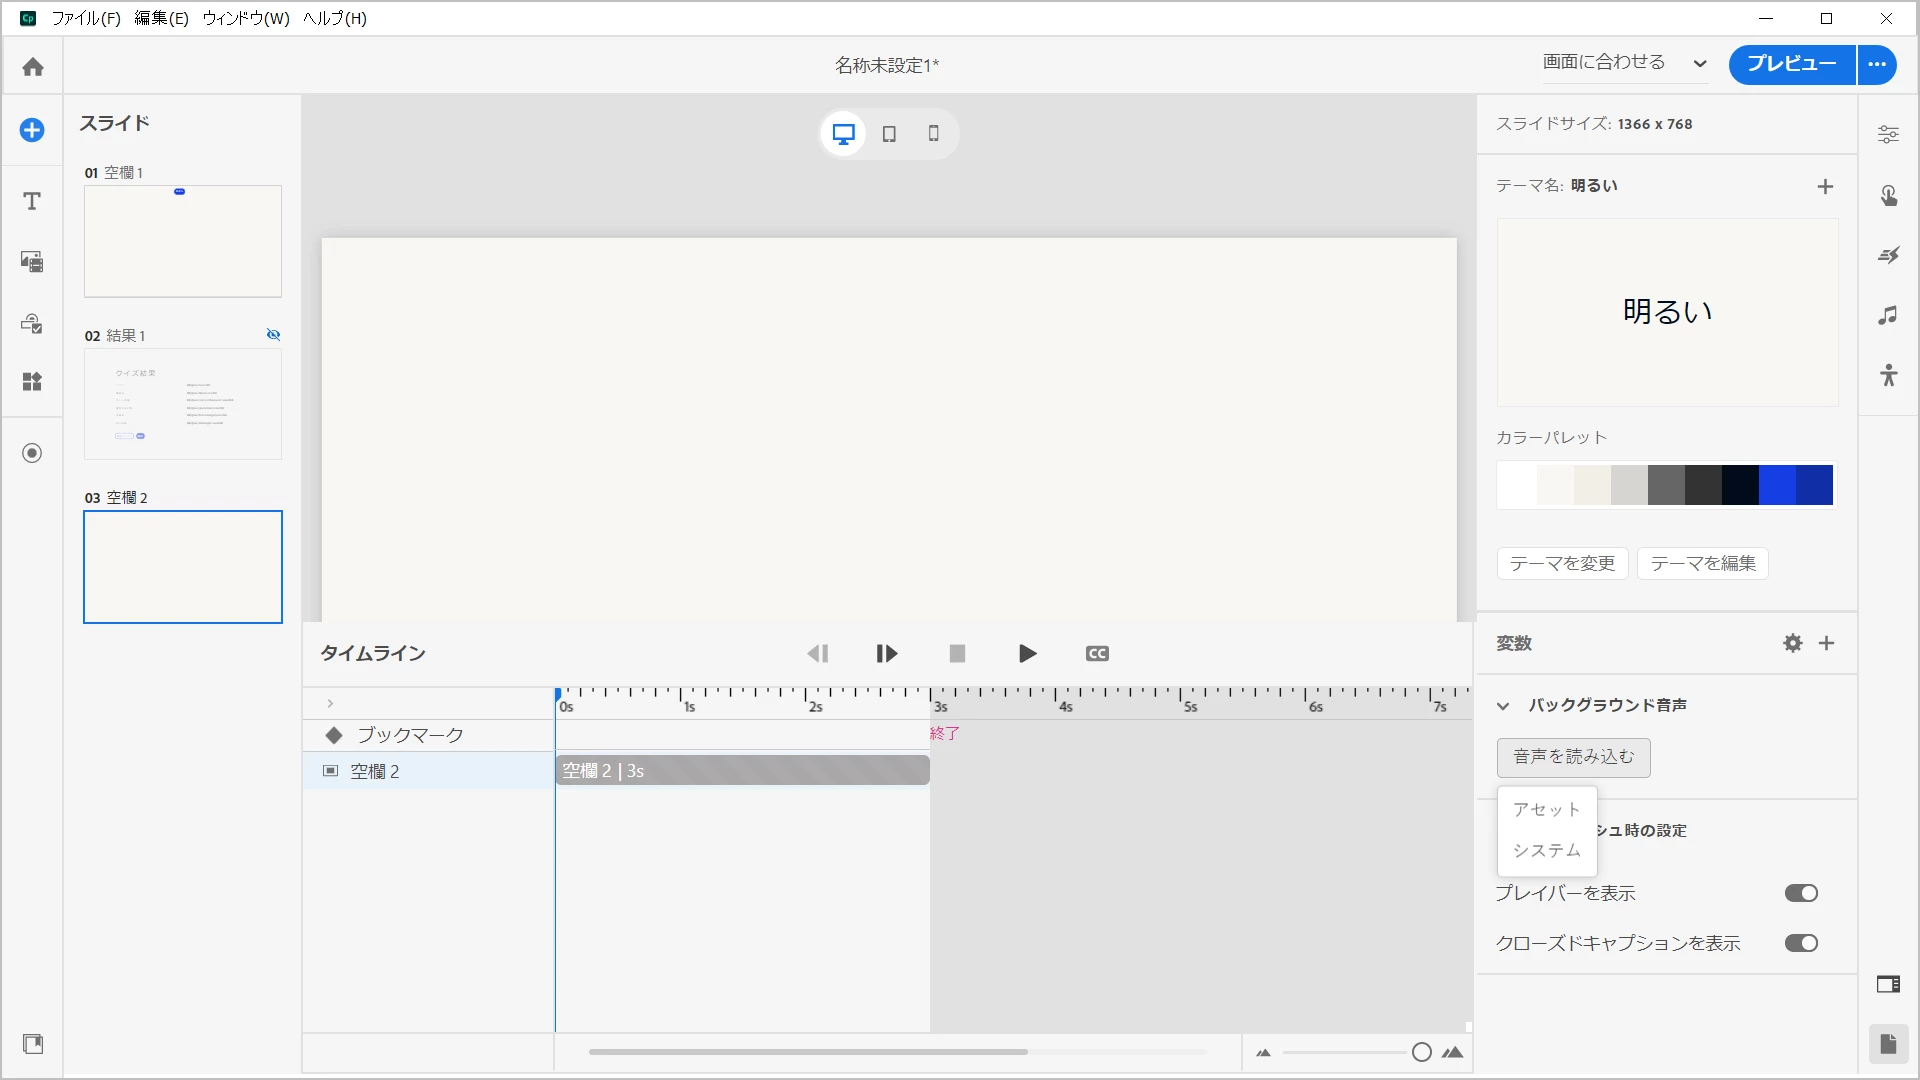Open the Interactive components tool
1920x1080 pixels.
pyautogui.click(x=32, y=323)
